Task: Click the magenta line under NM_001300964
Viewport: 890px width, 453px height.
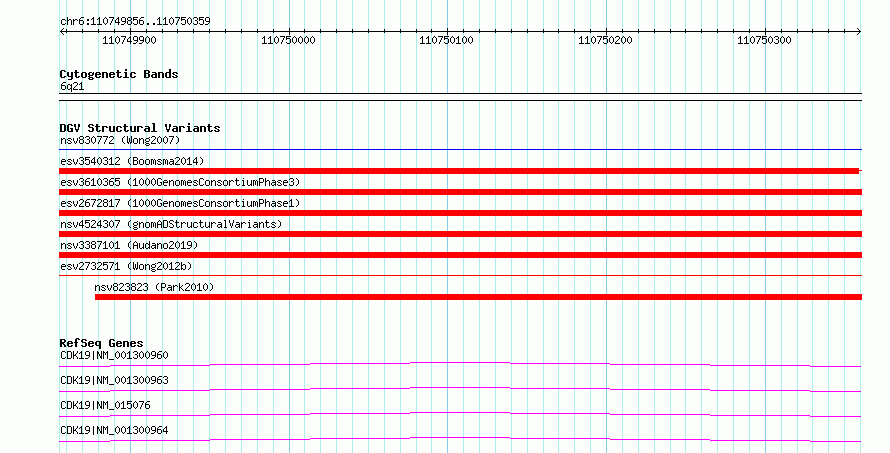Action: coord(460,439)
